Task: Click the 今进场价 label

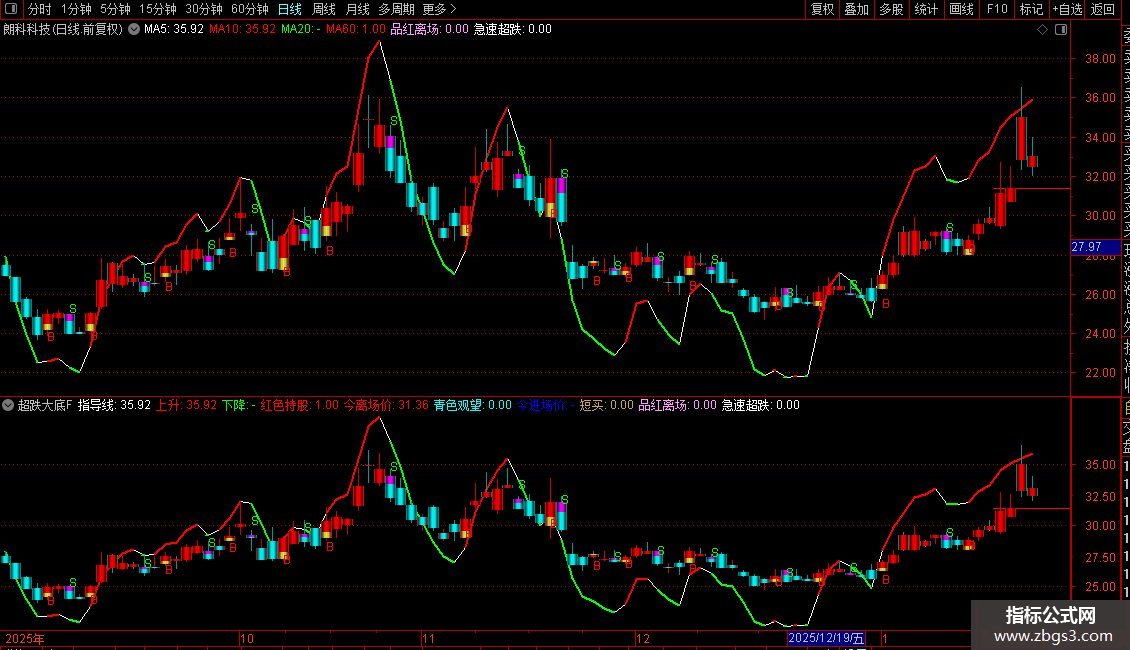Action: [x=545, y=405]
